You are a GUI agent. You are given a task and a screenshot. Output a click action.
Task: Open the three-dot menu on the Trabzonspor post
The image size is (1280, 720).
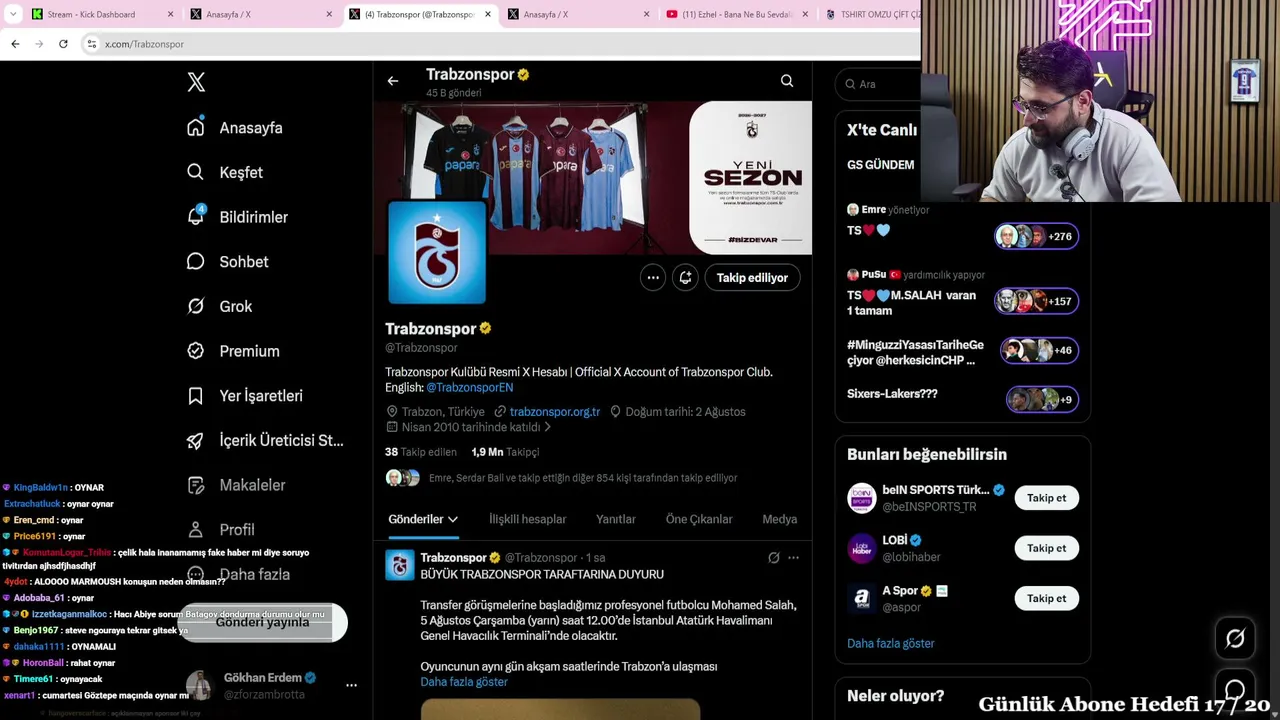pos(793,558)
